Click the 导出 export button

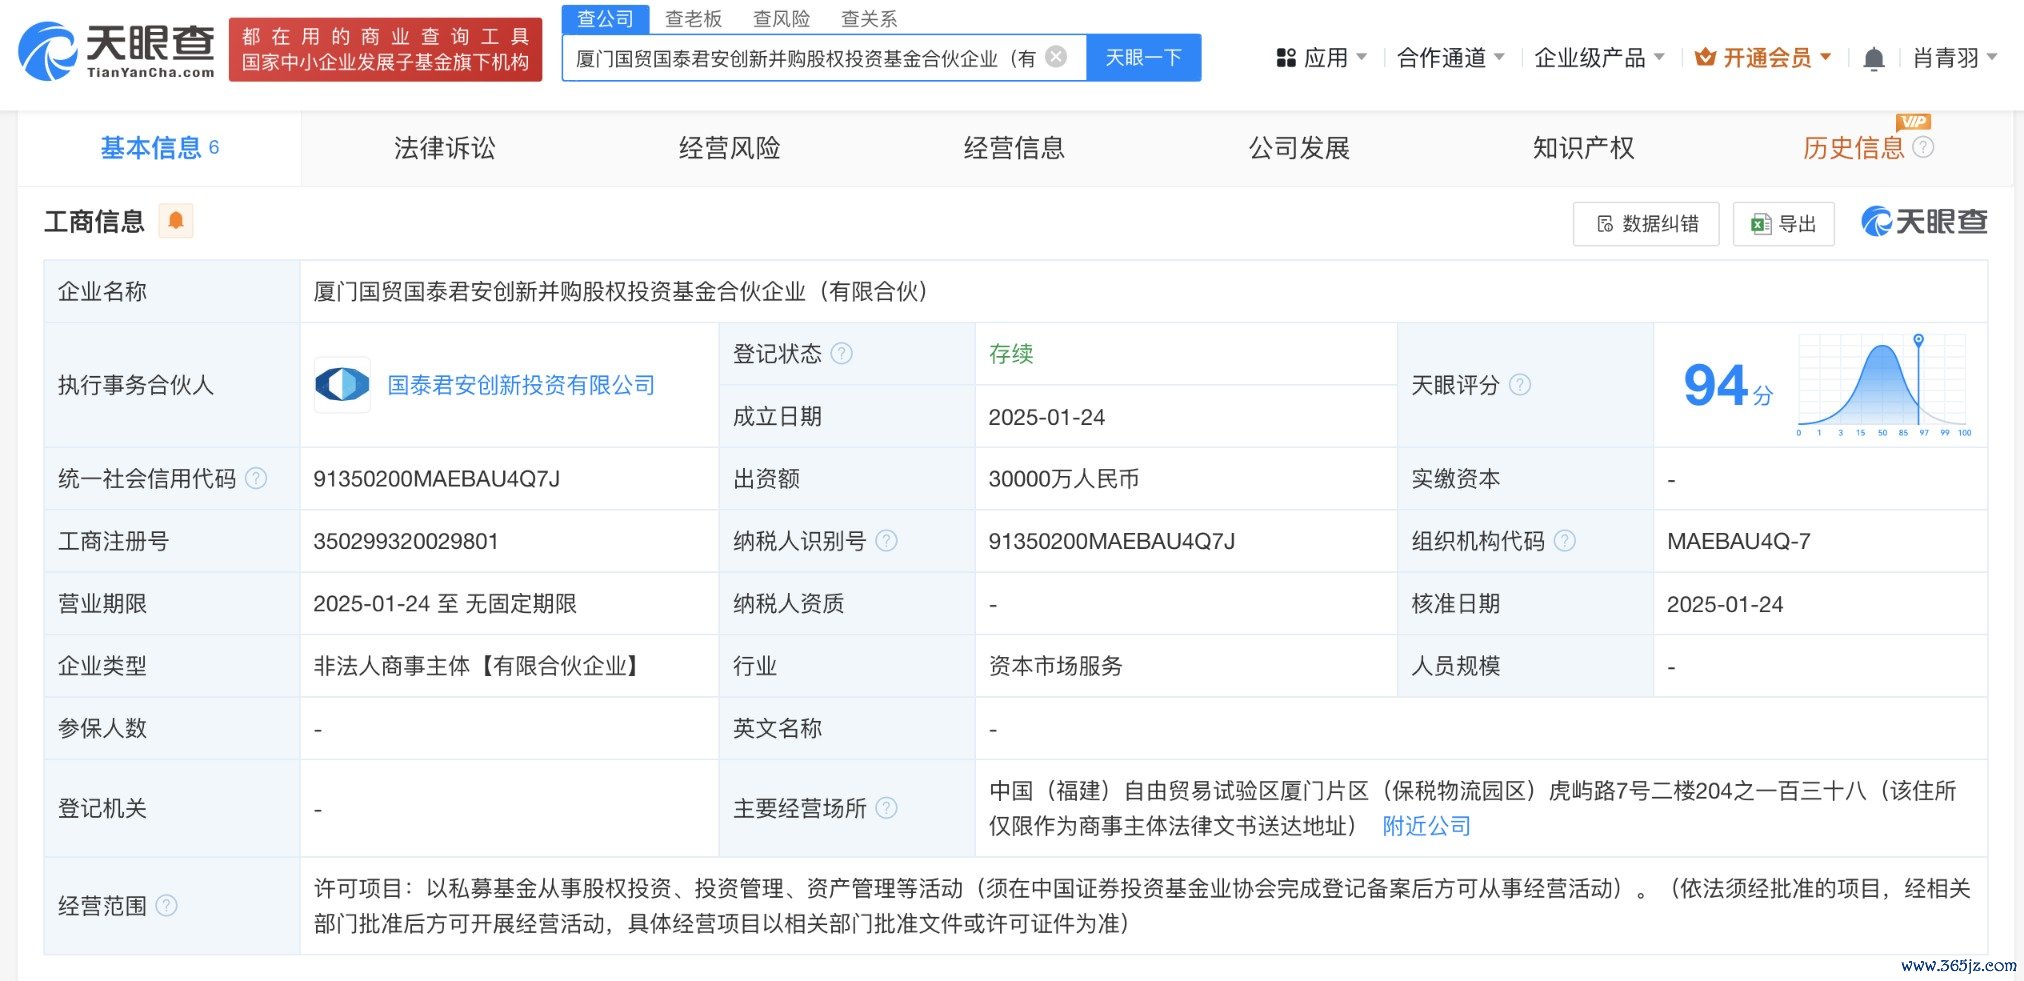[1783, 224]
